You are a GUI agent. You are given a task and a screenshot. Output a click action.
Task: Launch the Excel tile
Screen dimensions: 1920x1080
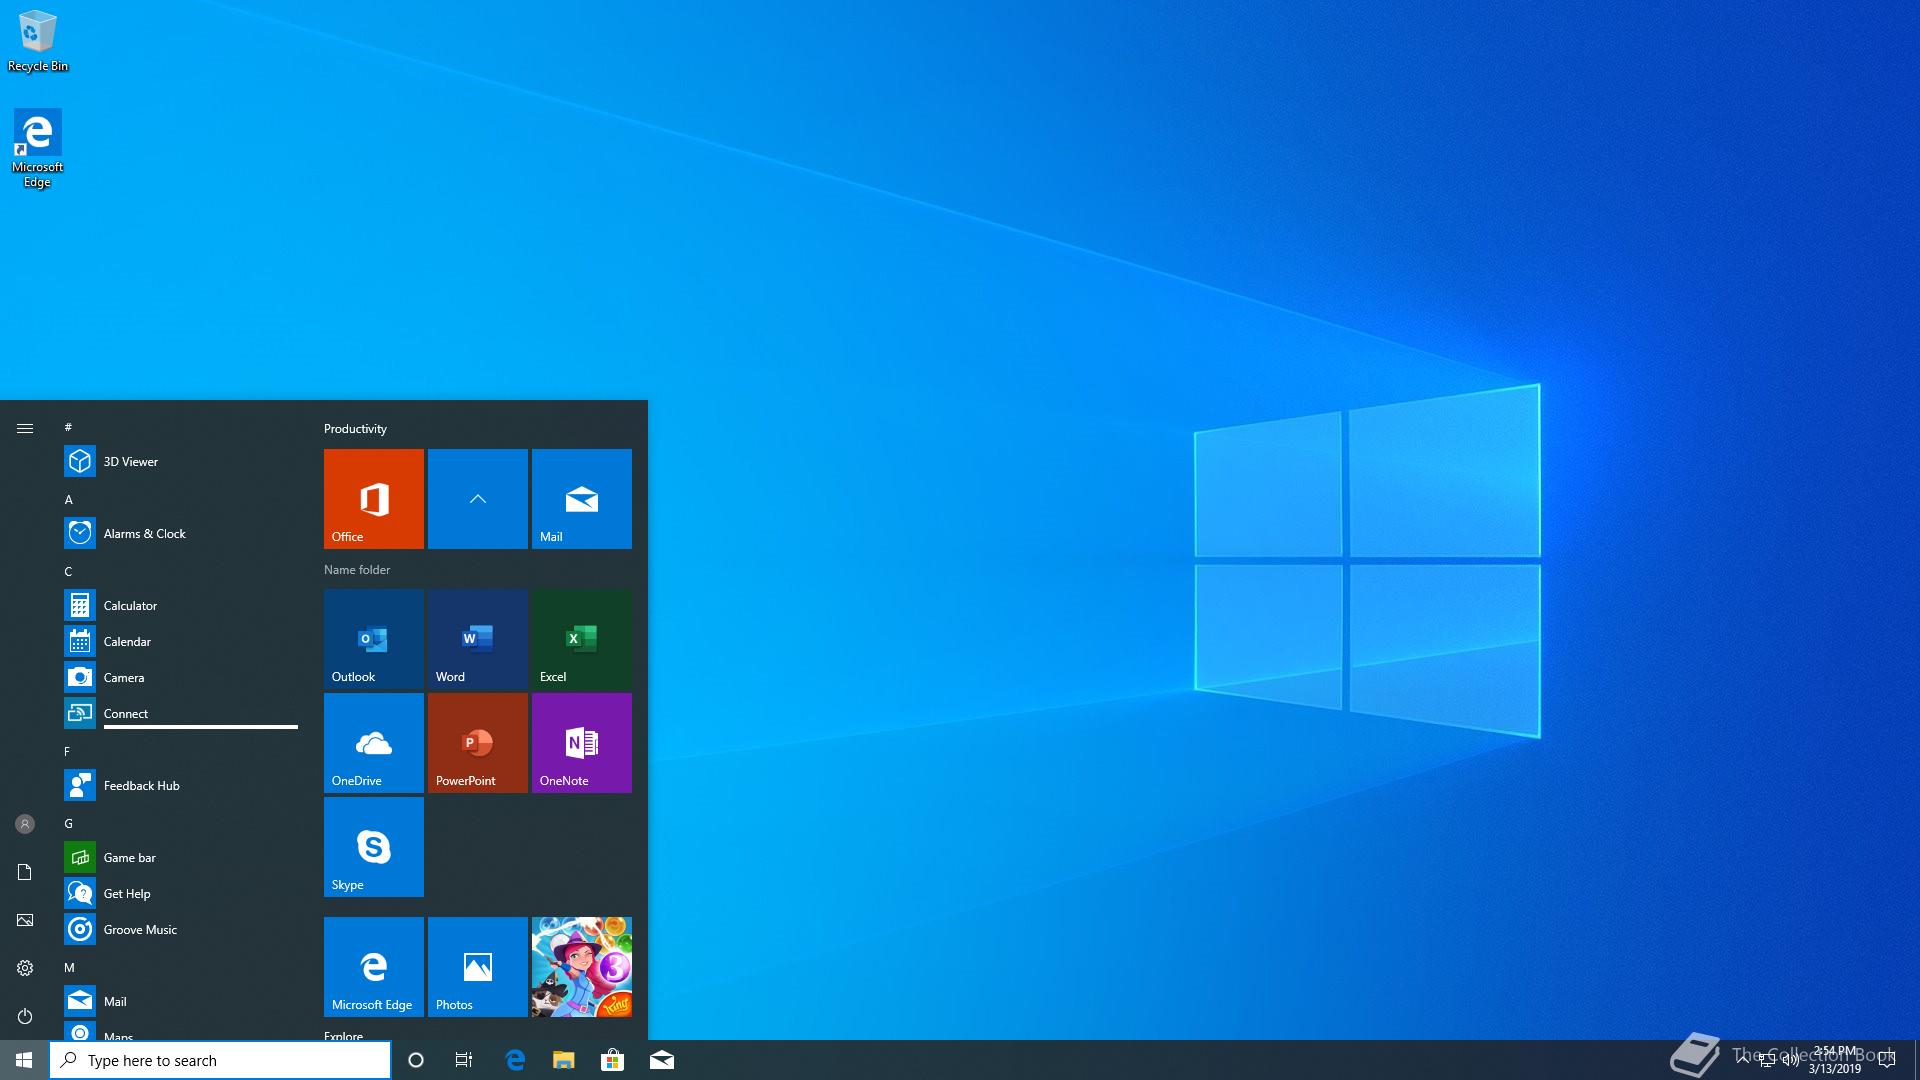point(581,638)
